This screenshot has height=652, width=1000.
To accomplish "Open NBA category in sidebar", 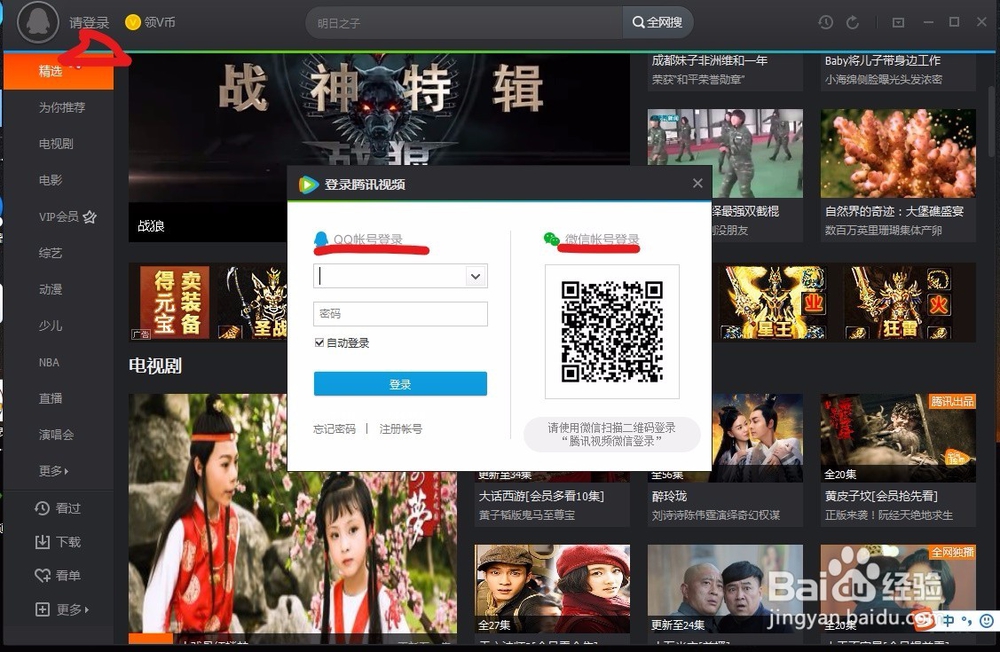I will pos(48,362).
